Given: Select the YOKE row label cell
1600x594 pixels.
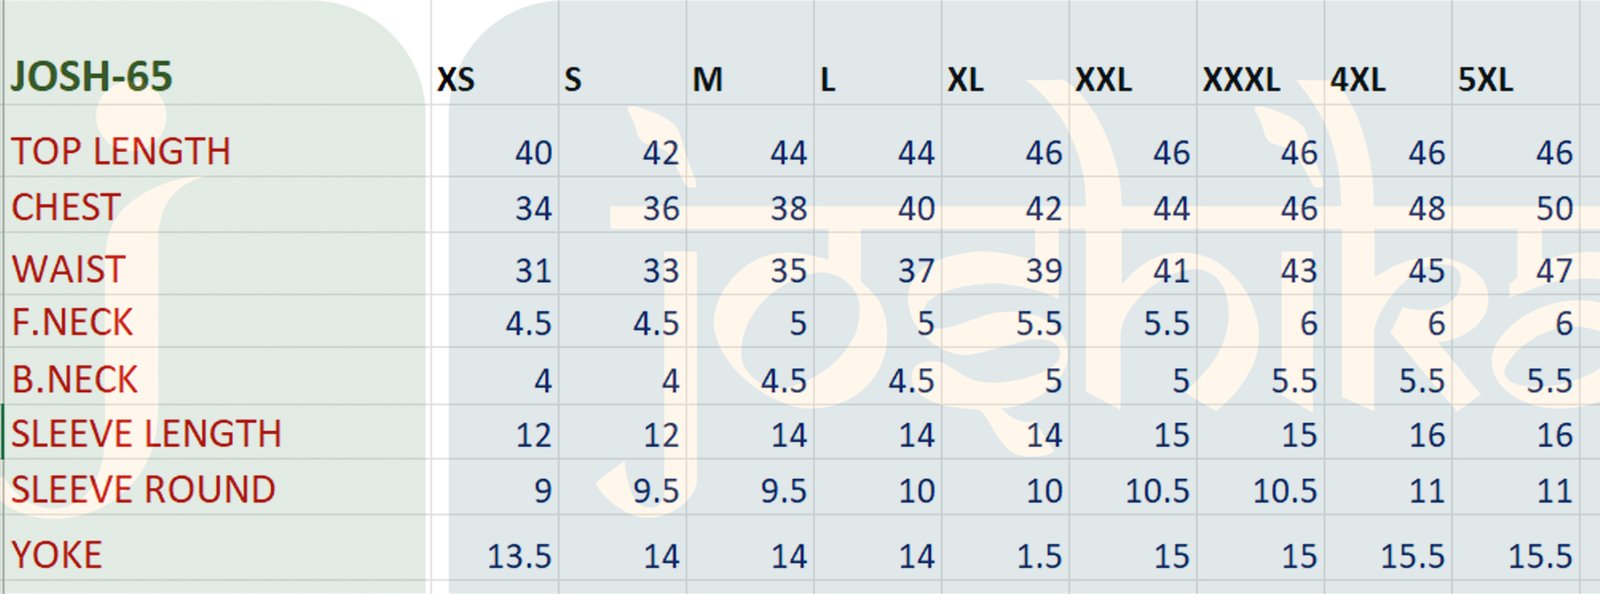Looking at the screenshot, I should pyautogui.click(x=57, y=555).
